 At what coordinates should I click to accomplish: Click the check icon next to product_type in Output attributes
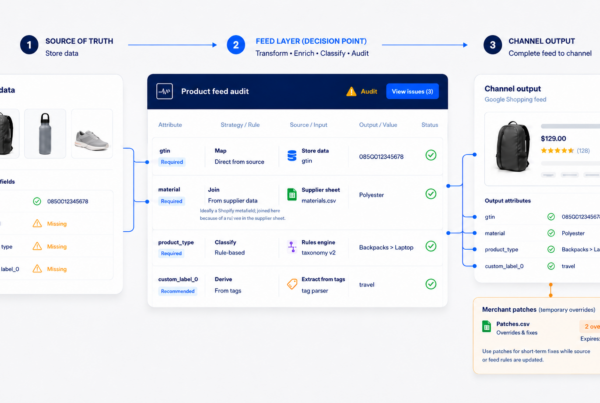click(x=551, y=250)
